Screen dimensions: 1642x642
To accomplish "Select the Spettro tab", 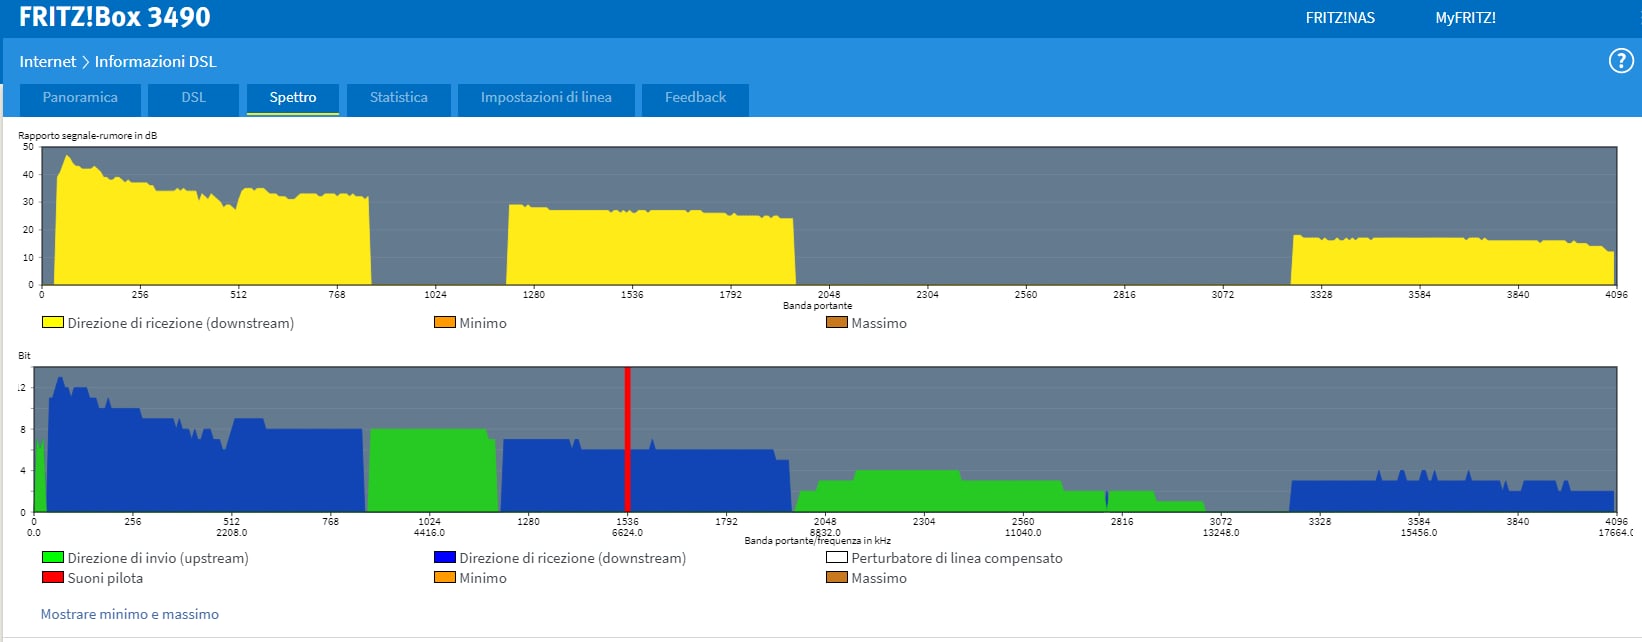I will coord(292,98).
